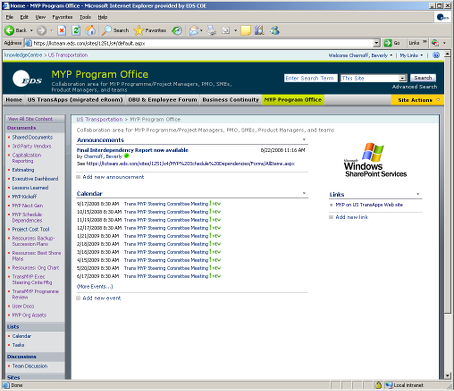The width and height of the screenshot is (454, 391).
Task: Click the EDS logo in site header
Action: [27, 79]
